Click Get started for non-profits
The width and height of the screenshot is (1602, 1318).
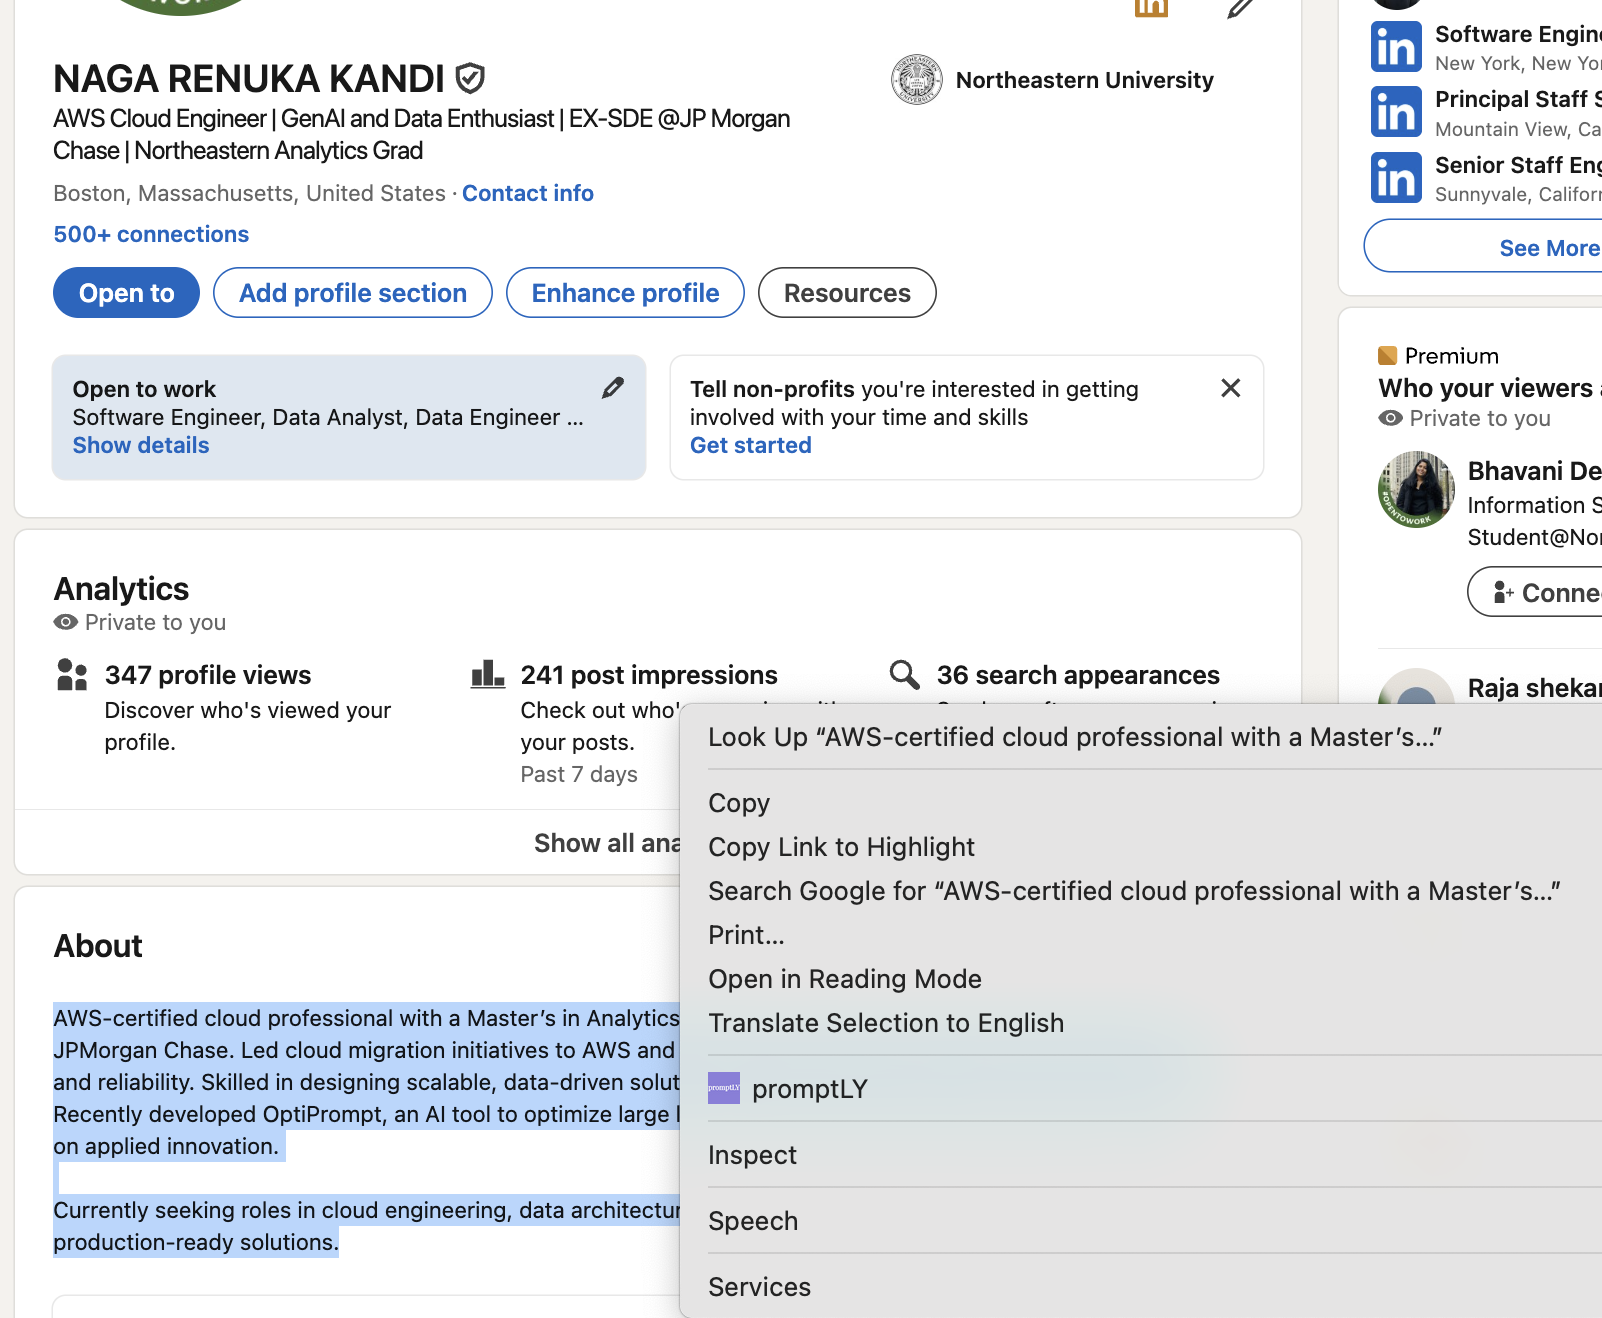tap(751, 445)
